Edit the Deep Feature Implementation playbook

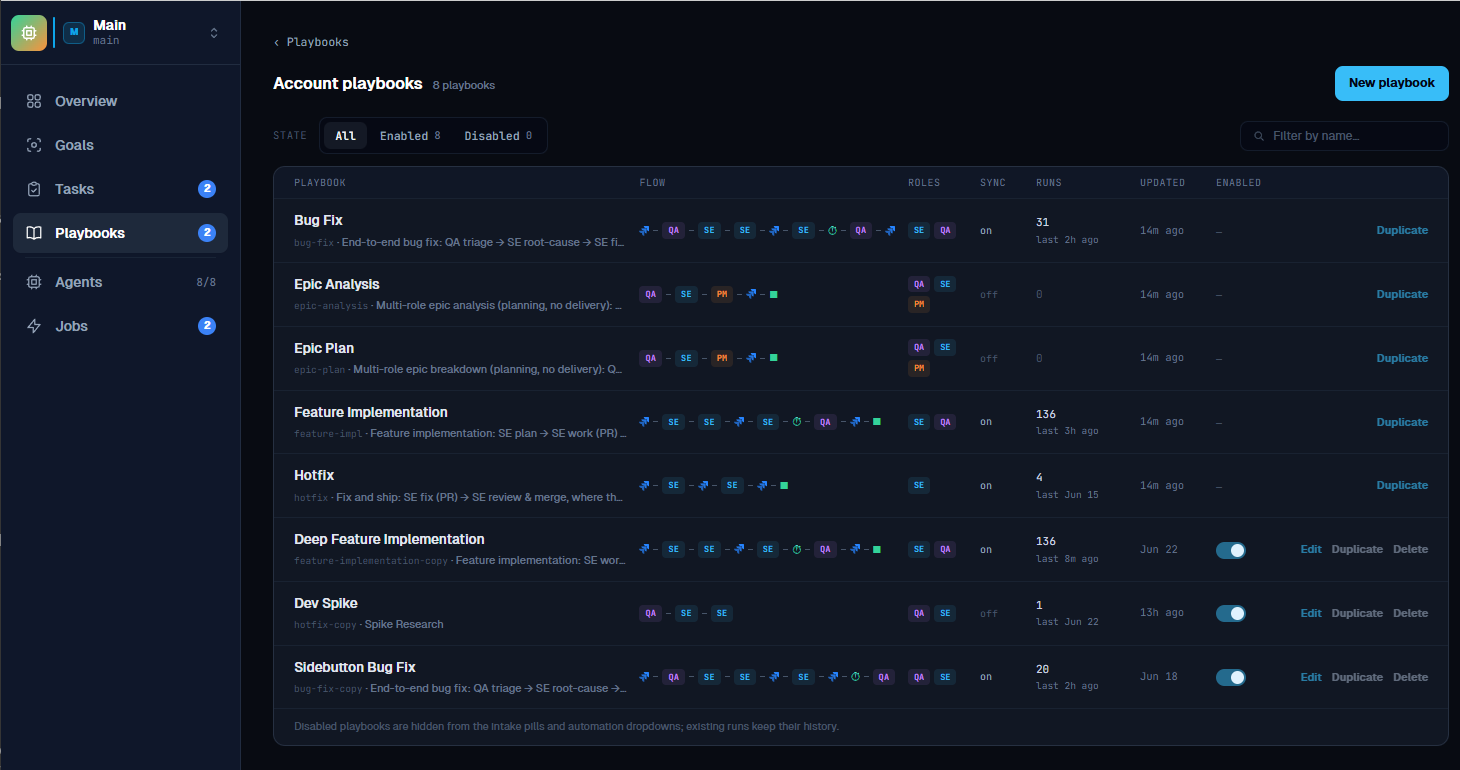tap(1311, 549)
